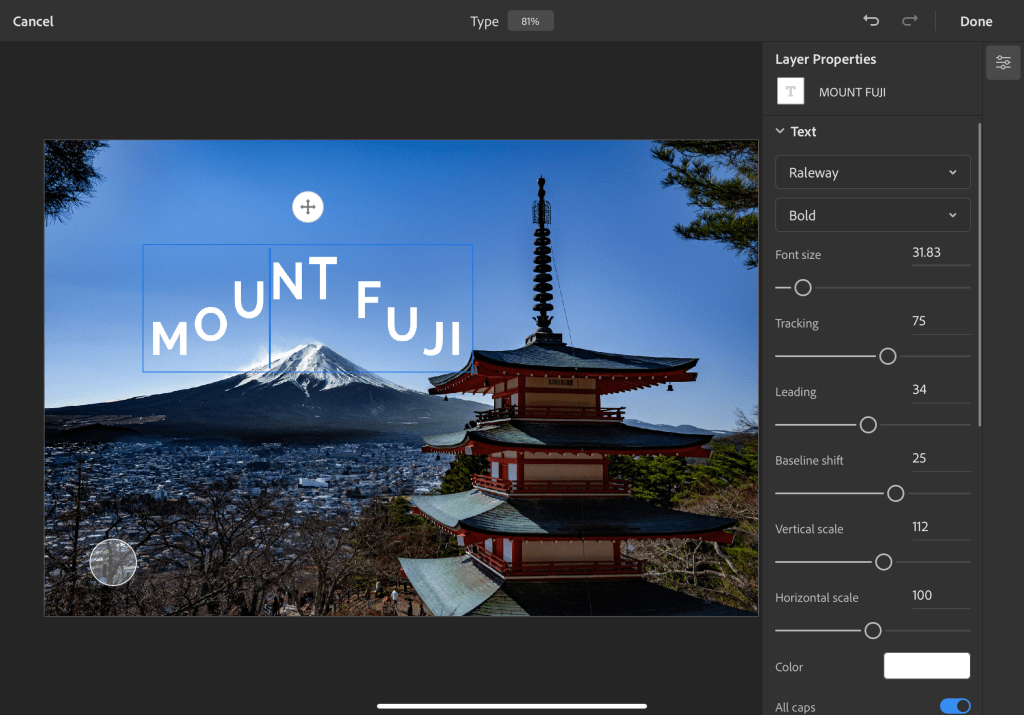Cancel the type editing
This screenshot has width=1024, height=715.
pos(33,21)
